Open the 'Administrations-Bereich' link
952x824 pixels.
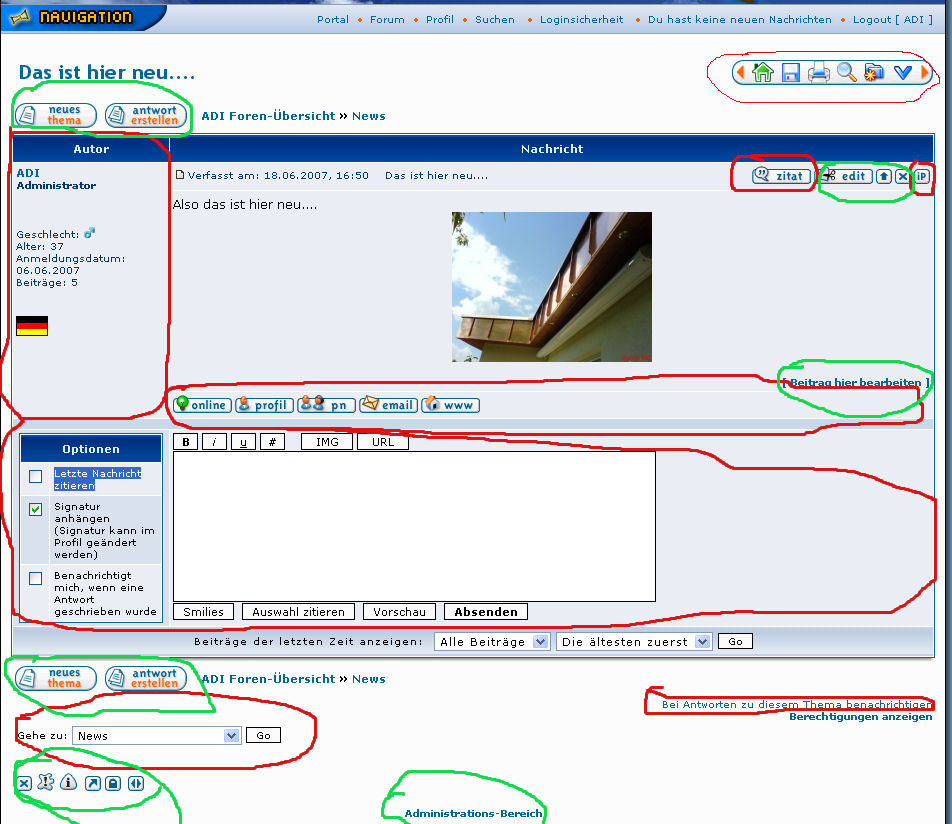coord(473,813)
